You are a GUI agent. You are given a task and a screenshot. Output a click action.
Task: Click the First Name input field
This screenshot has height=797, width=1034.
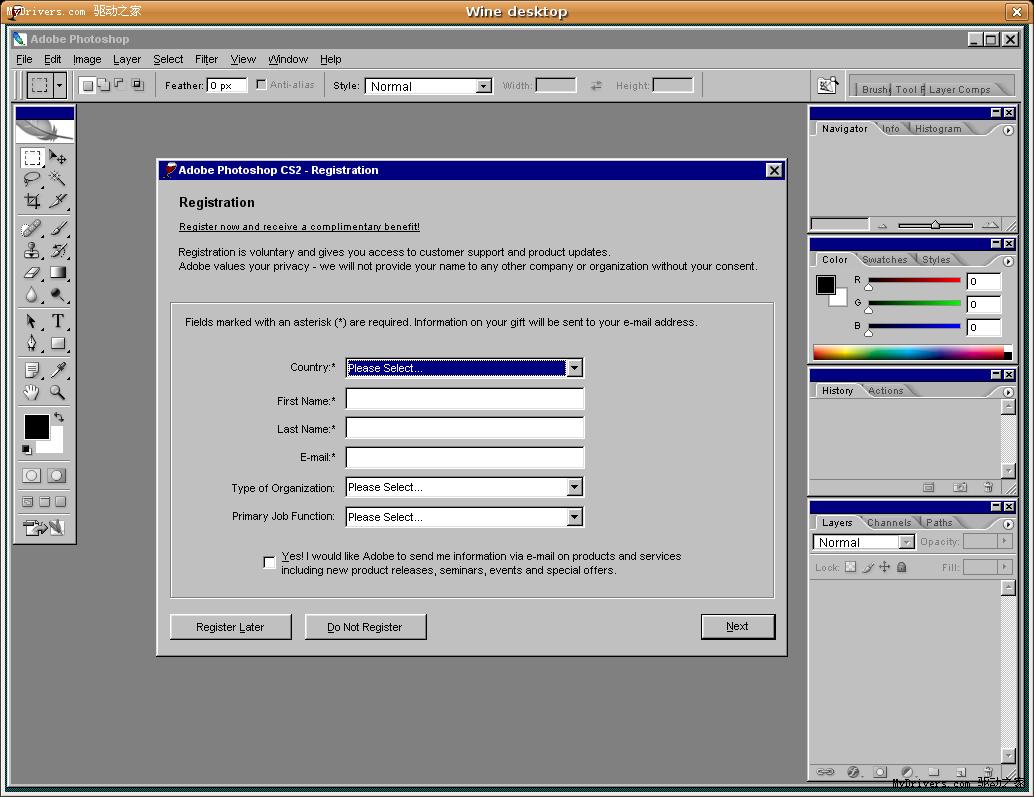pos(465,399)
